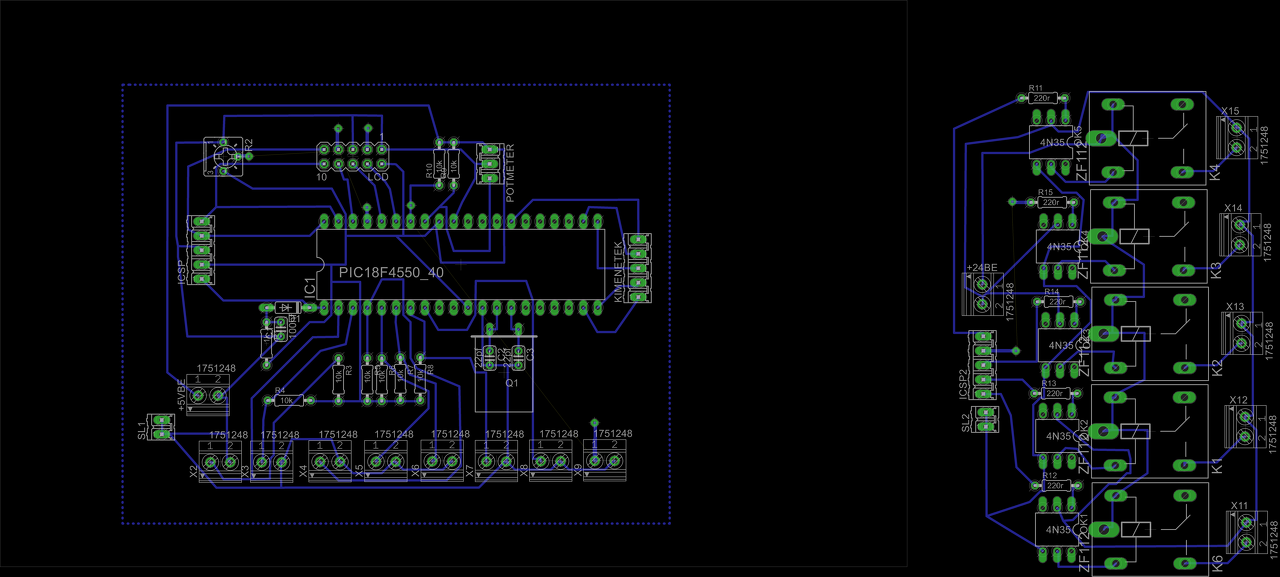The height and width of the screenshot is (577, 1280).
Task: Select the PIC18F4550_40 IC1 chip
Action: pos(460,263)
